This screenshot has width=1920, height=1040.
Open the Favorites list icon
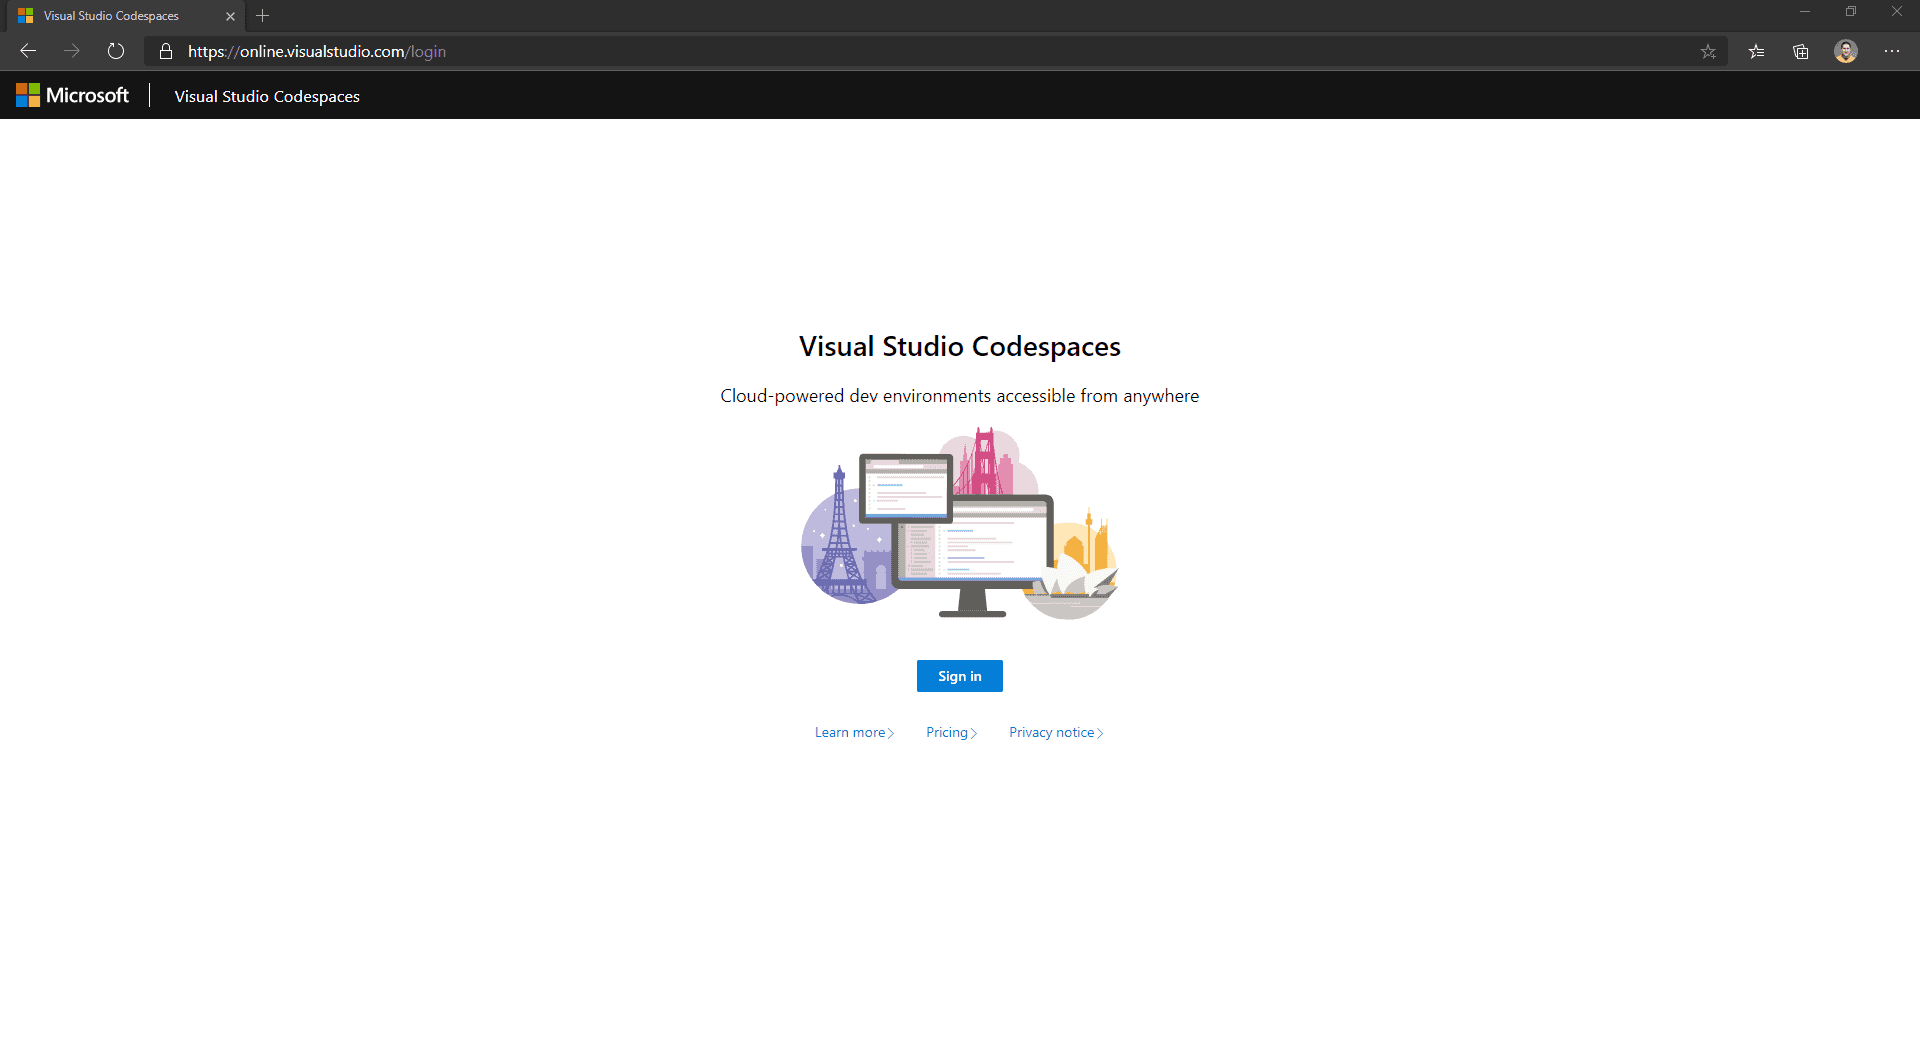[x=1756, y=51]
